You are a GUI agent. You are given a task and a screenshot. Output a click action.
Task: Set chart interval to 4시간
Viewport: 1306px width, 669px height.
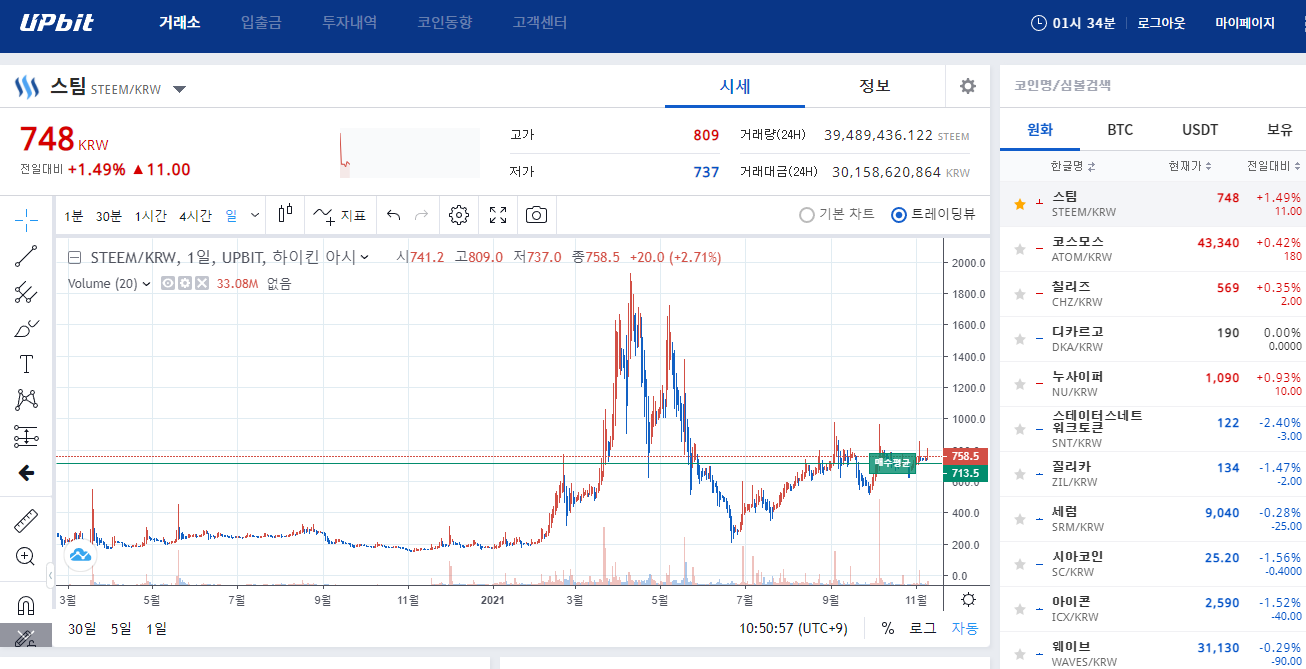coord(195,215)
